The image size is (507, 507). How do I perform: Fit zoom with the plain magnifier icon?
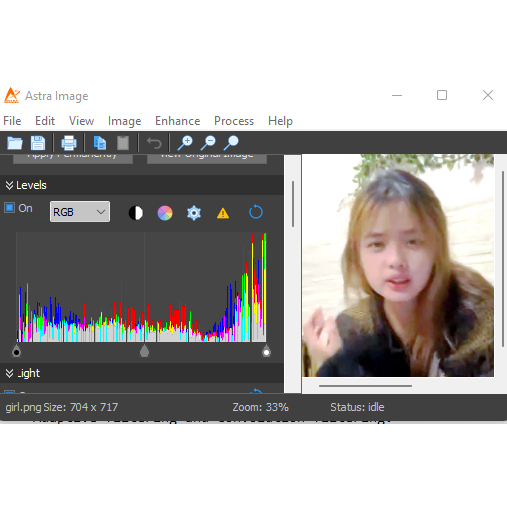[231, 143]
